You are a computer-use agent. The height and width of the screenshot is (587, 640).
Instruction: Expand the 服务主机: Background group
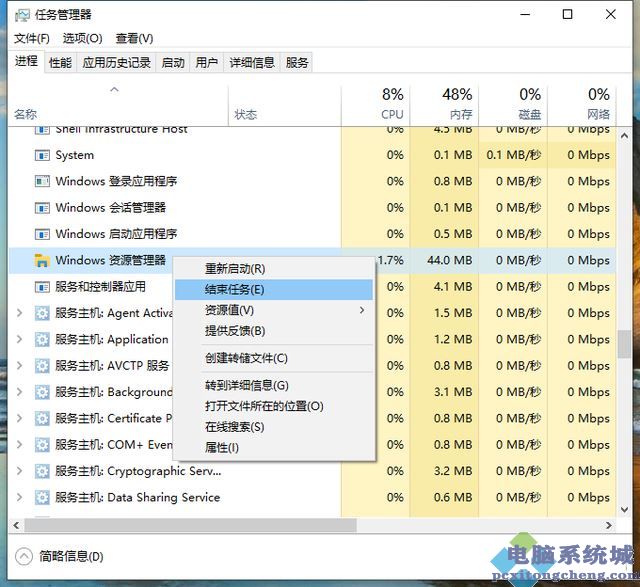tap(19, 392)
